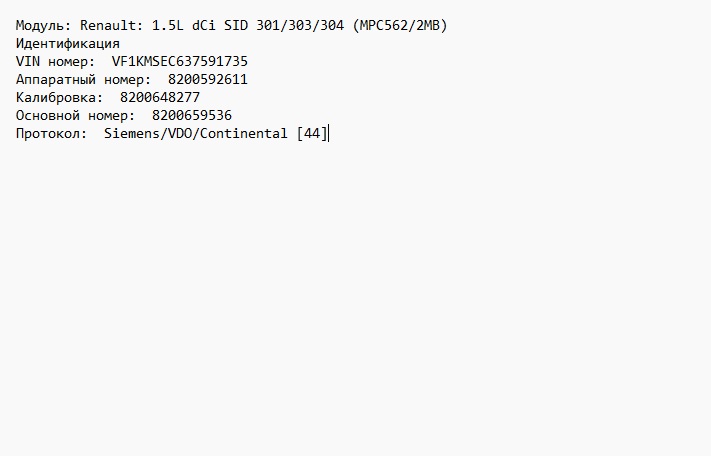Click the calibration number 8200648277
Image resolution: width=711 pixels, height=456 pixels.
[160, 97]
